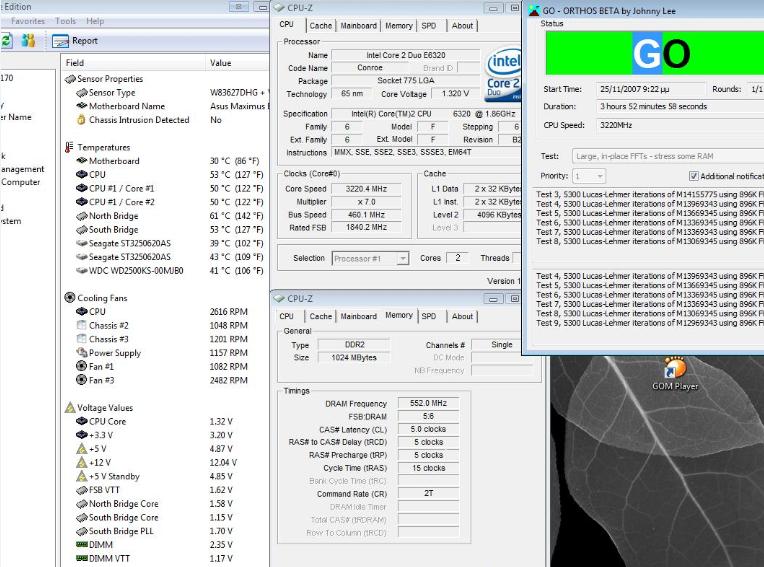Click the Temperatures thermometer icon
Screen dimensions: 764x567
(x=69, y=147)
